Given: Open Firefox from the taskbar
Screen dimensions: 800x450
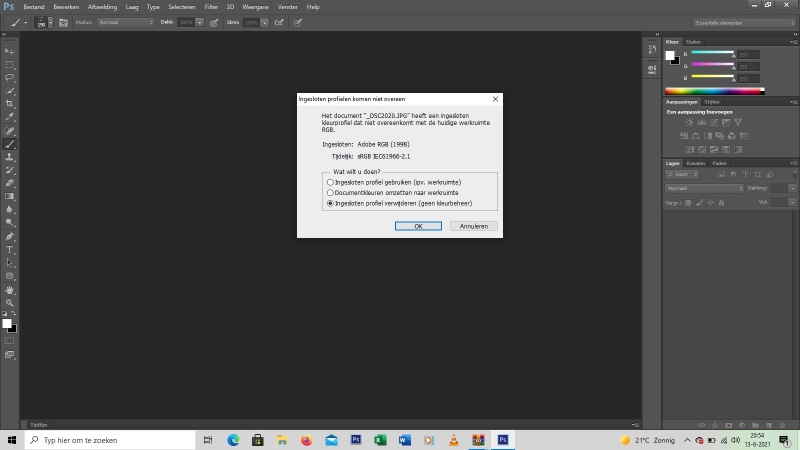Looking at the screenshot, I should click(307, 440).
